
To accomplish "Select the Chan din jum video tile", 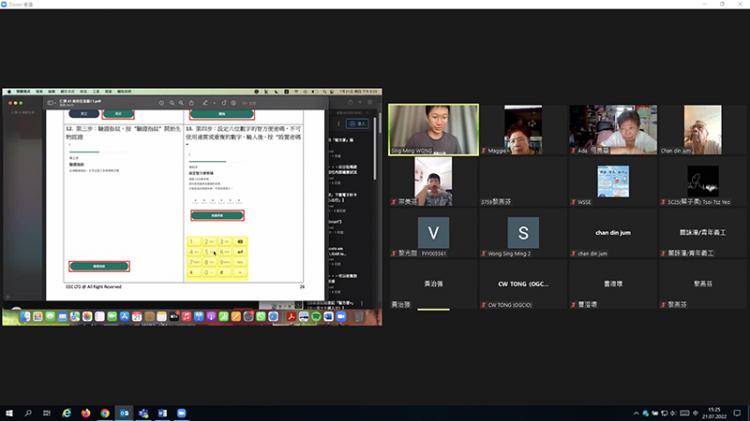I will pos(702,129).
